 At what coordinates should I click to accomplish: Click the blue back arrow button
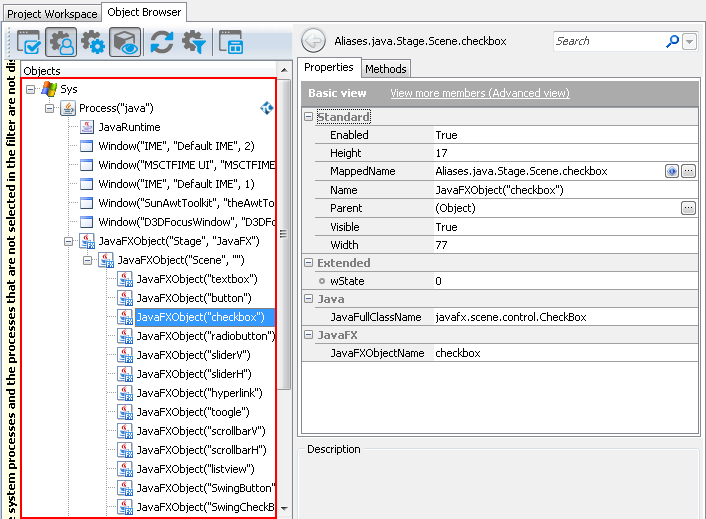(313, 41)
